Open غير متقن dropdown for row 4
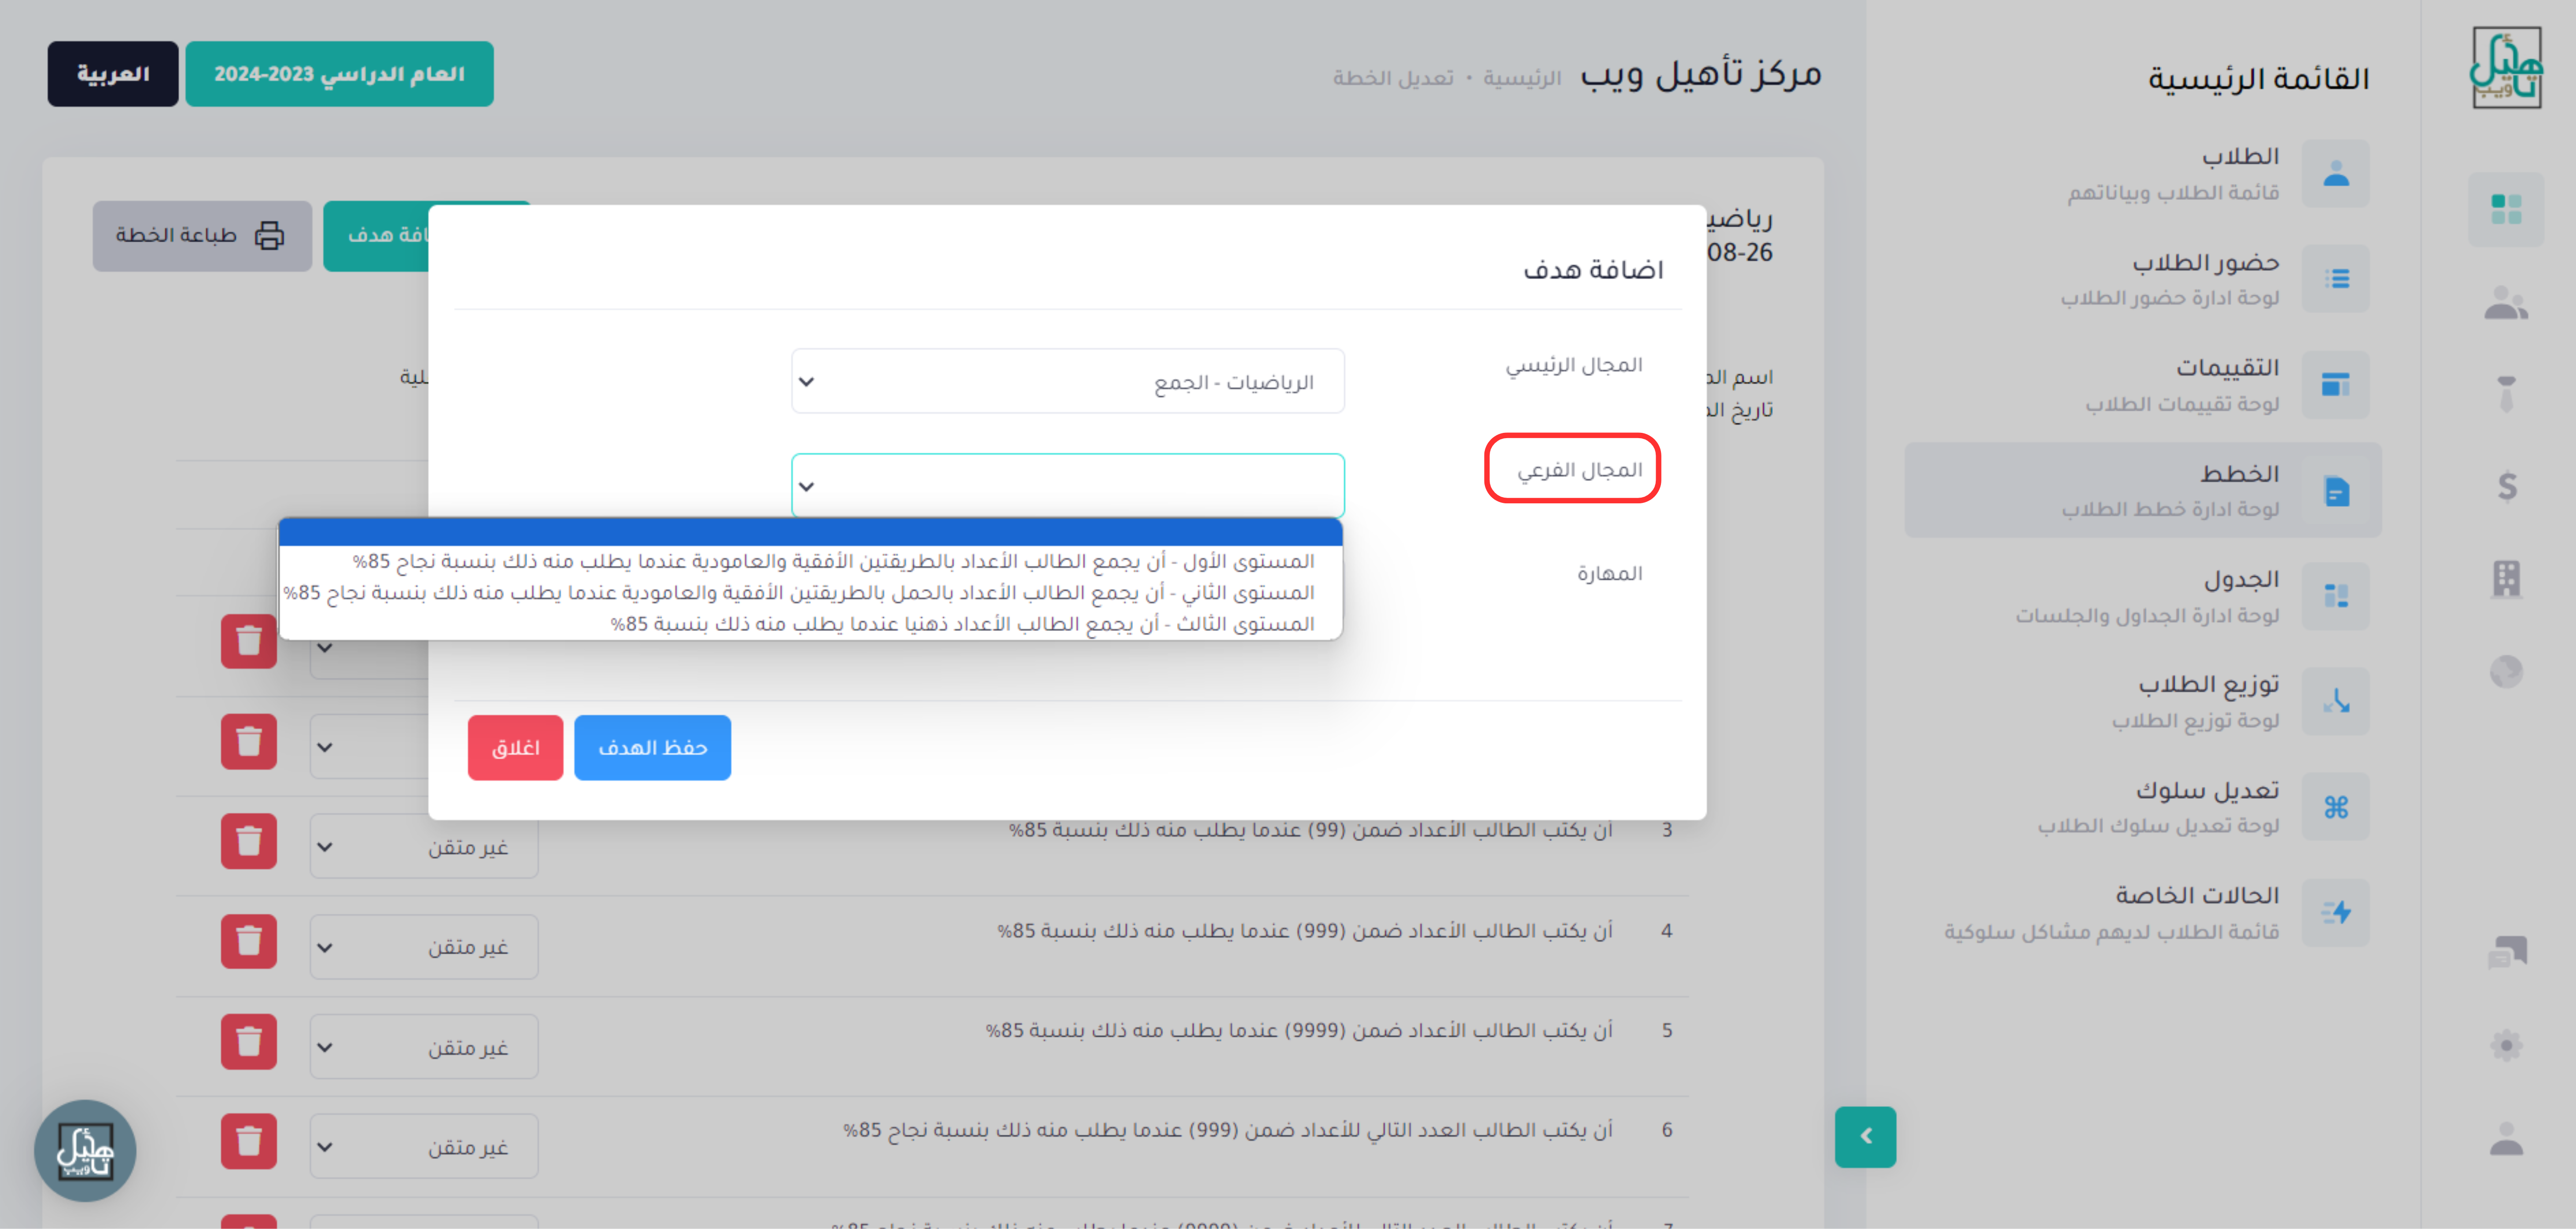The image size is (2576, 1229). (x=424, y=947)
